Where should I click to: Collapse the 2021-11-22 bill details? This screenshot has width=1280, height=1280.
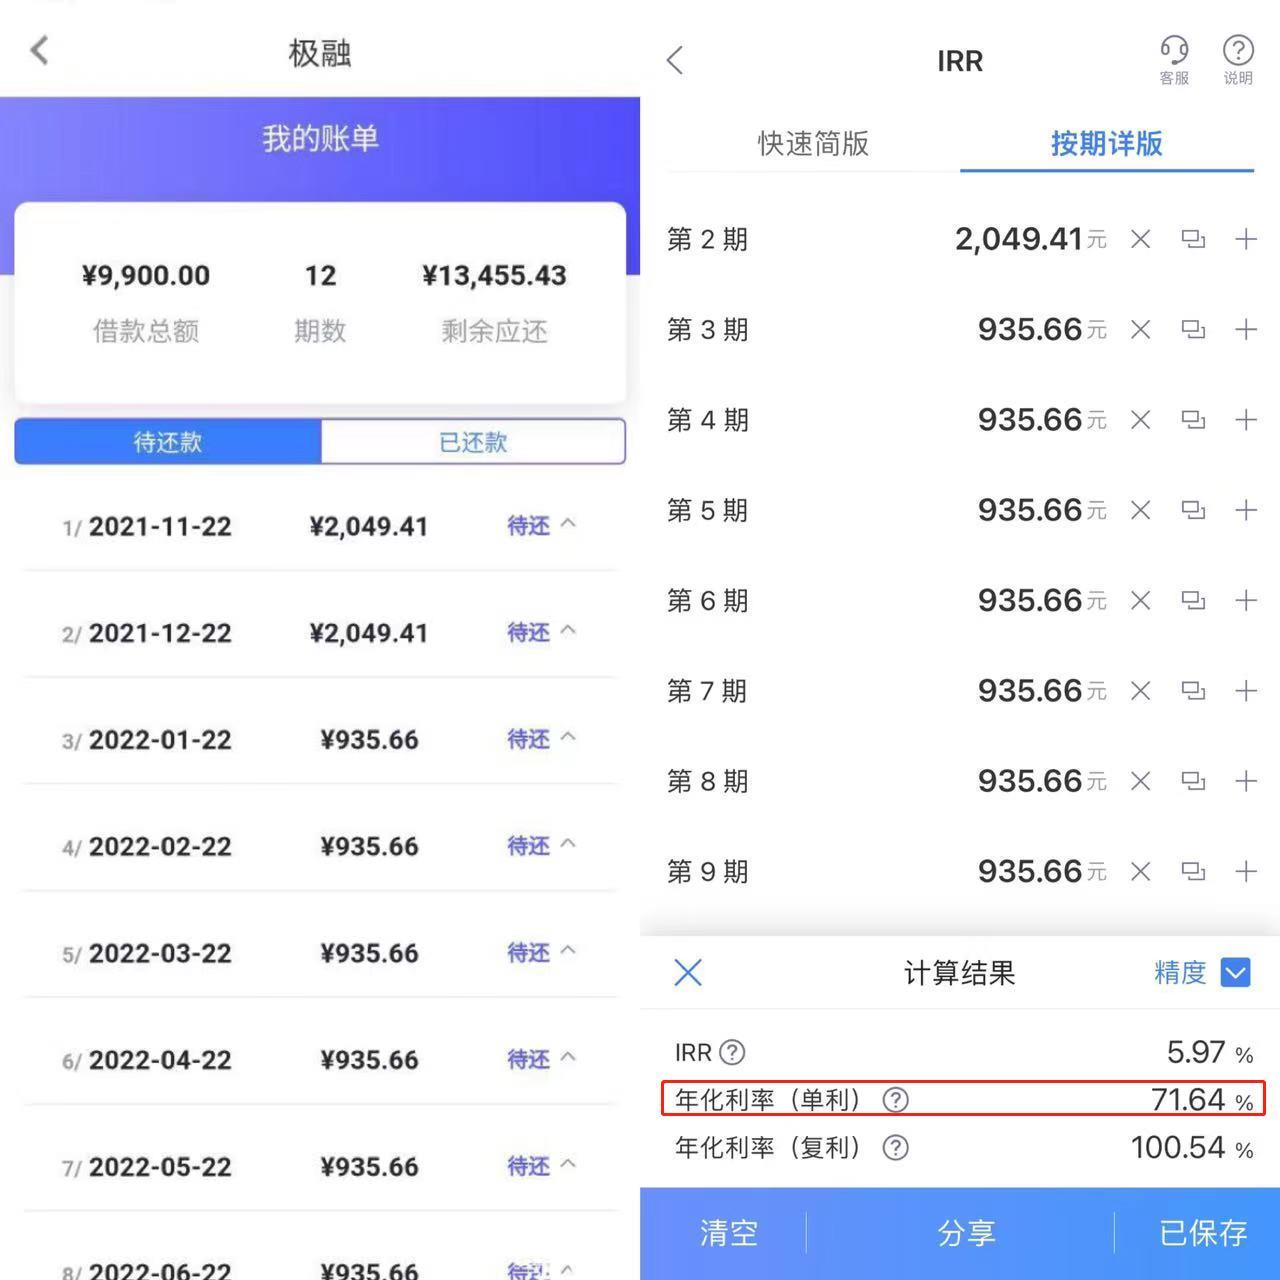pos(568,524)
